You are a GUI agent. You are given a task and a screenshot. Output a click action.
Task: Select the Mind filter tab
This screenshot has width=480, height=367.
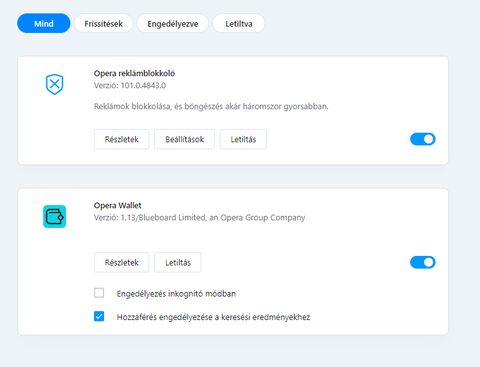coord(44,23)
